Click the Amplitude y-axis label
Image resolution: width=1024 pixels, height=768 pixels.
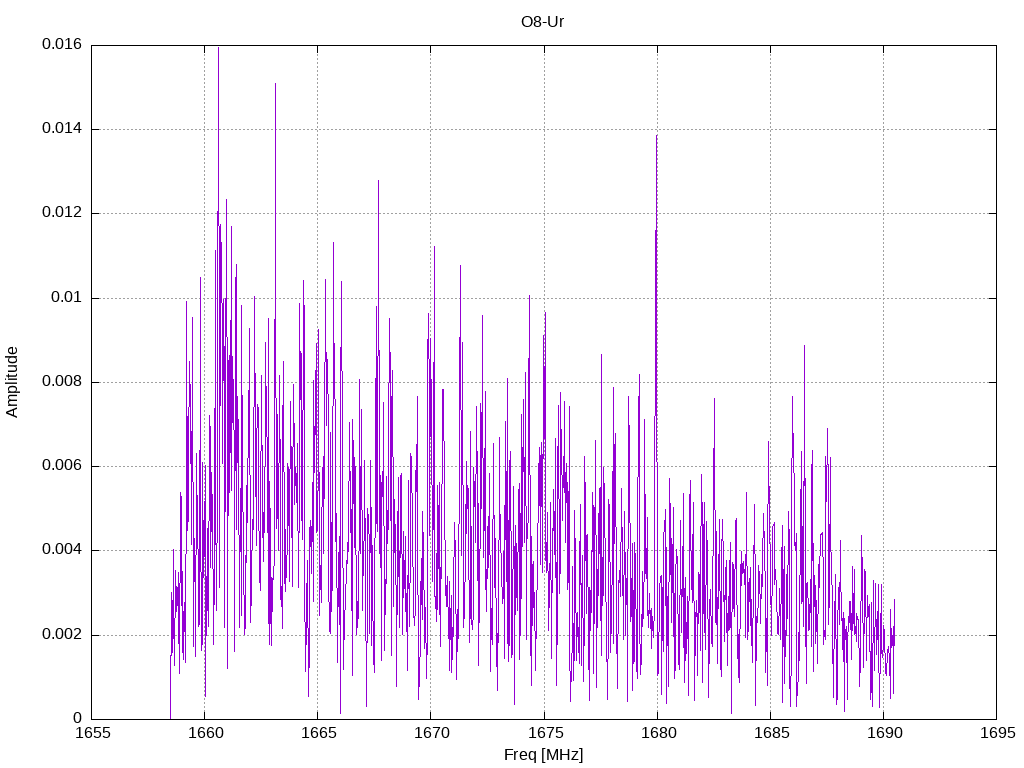(12, 382)
